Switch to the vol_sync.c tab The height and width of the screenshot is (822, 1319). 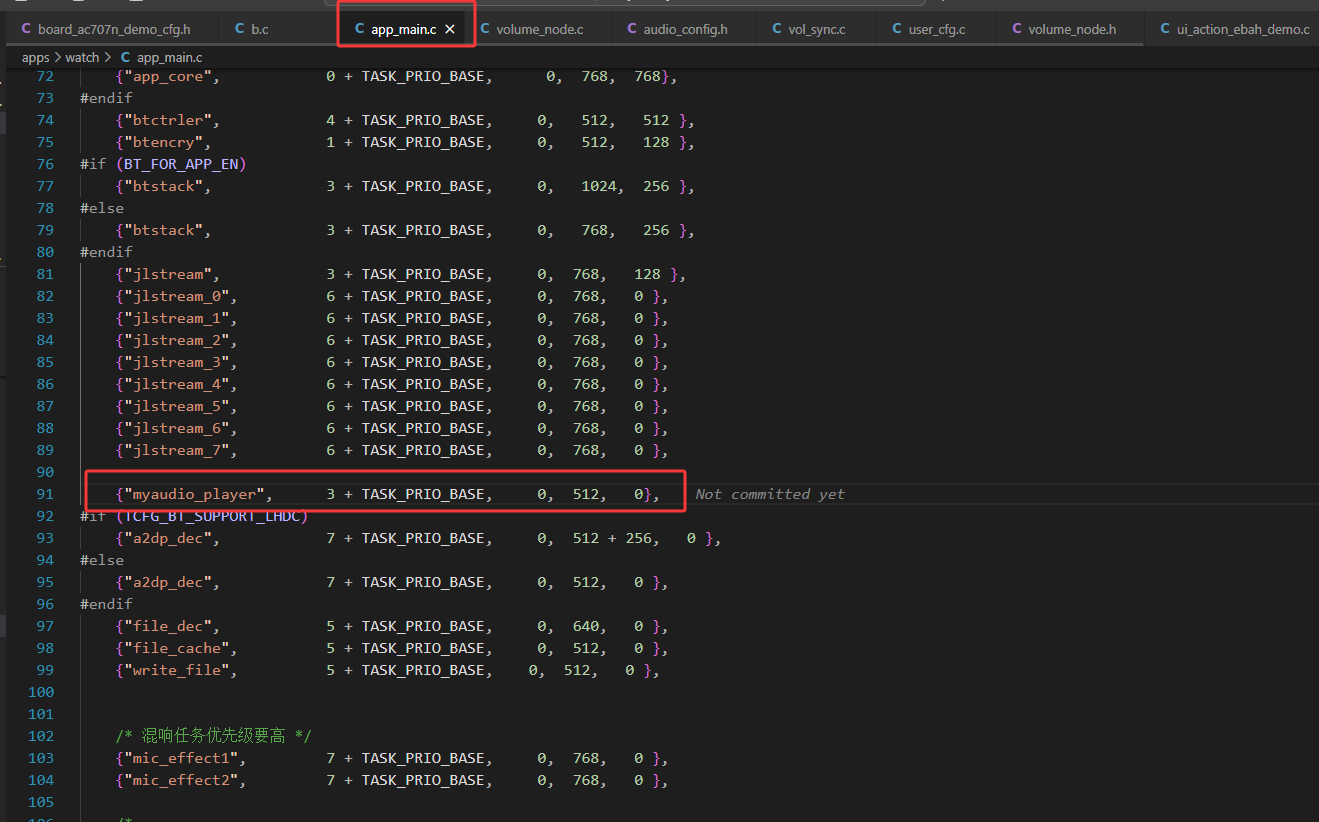tap(808, 30)
